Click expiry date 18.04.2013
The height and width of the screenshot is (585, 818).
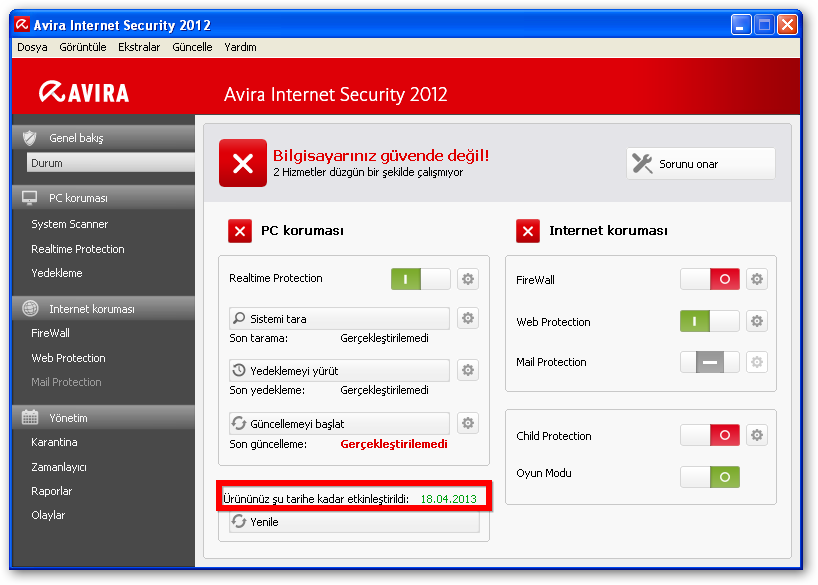(448, 499)
